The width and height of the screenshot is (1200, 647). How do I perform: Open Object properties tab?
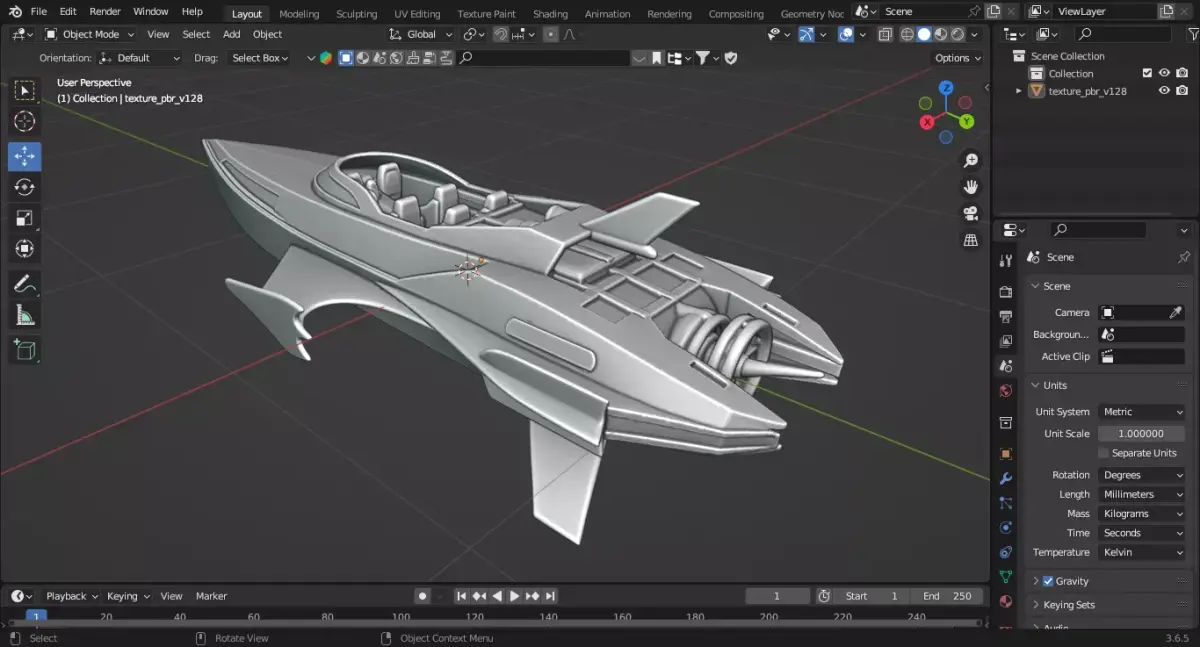[x=1006, y=454]
